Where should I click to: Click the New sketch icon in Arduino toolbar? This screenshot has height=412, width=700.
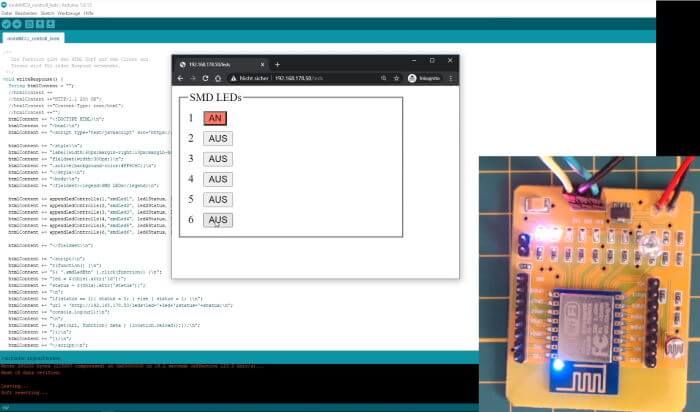click(29, 24)
